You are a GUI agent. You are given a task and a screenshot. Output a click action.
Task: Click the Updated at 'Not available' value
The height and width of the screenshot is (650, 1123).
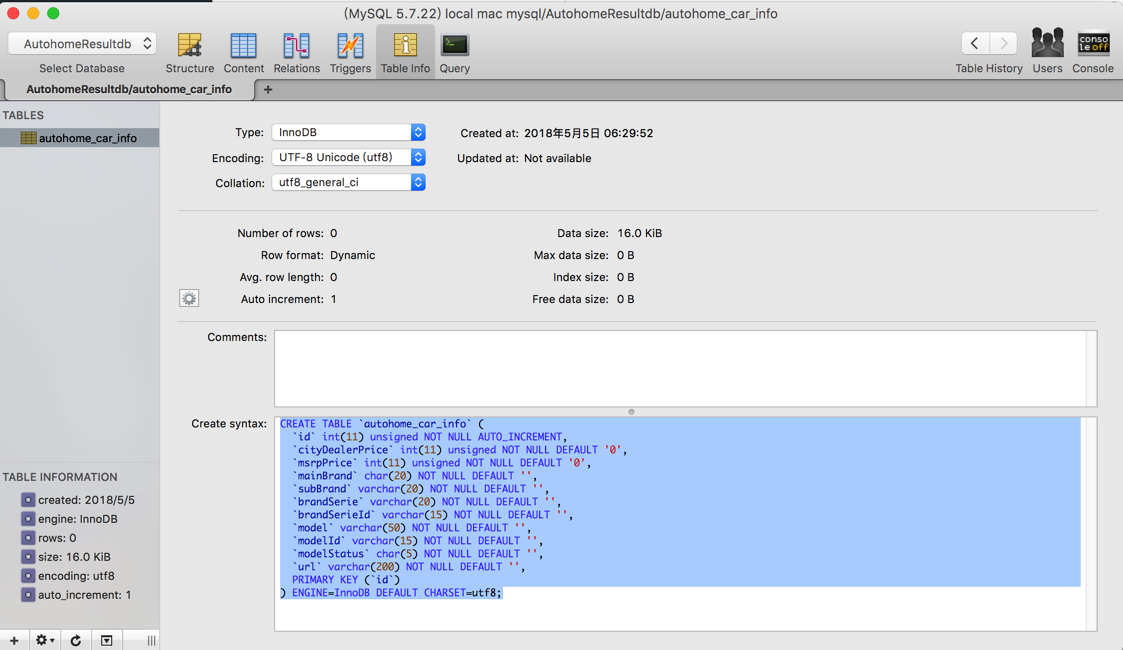click(558, 158)
